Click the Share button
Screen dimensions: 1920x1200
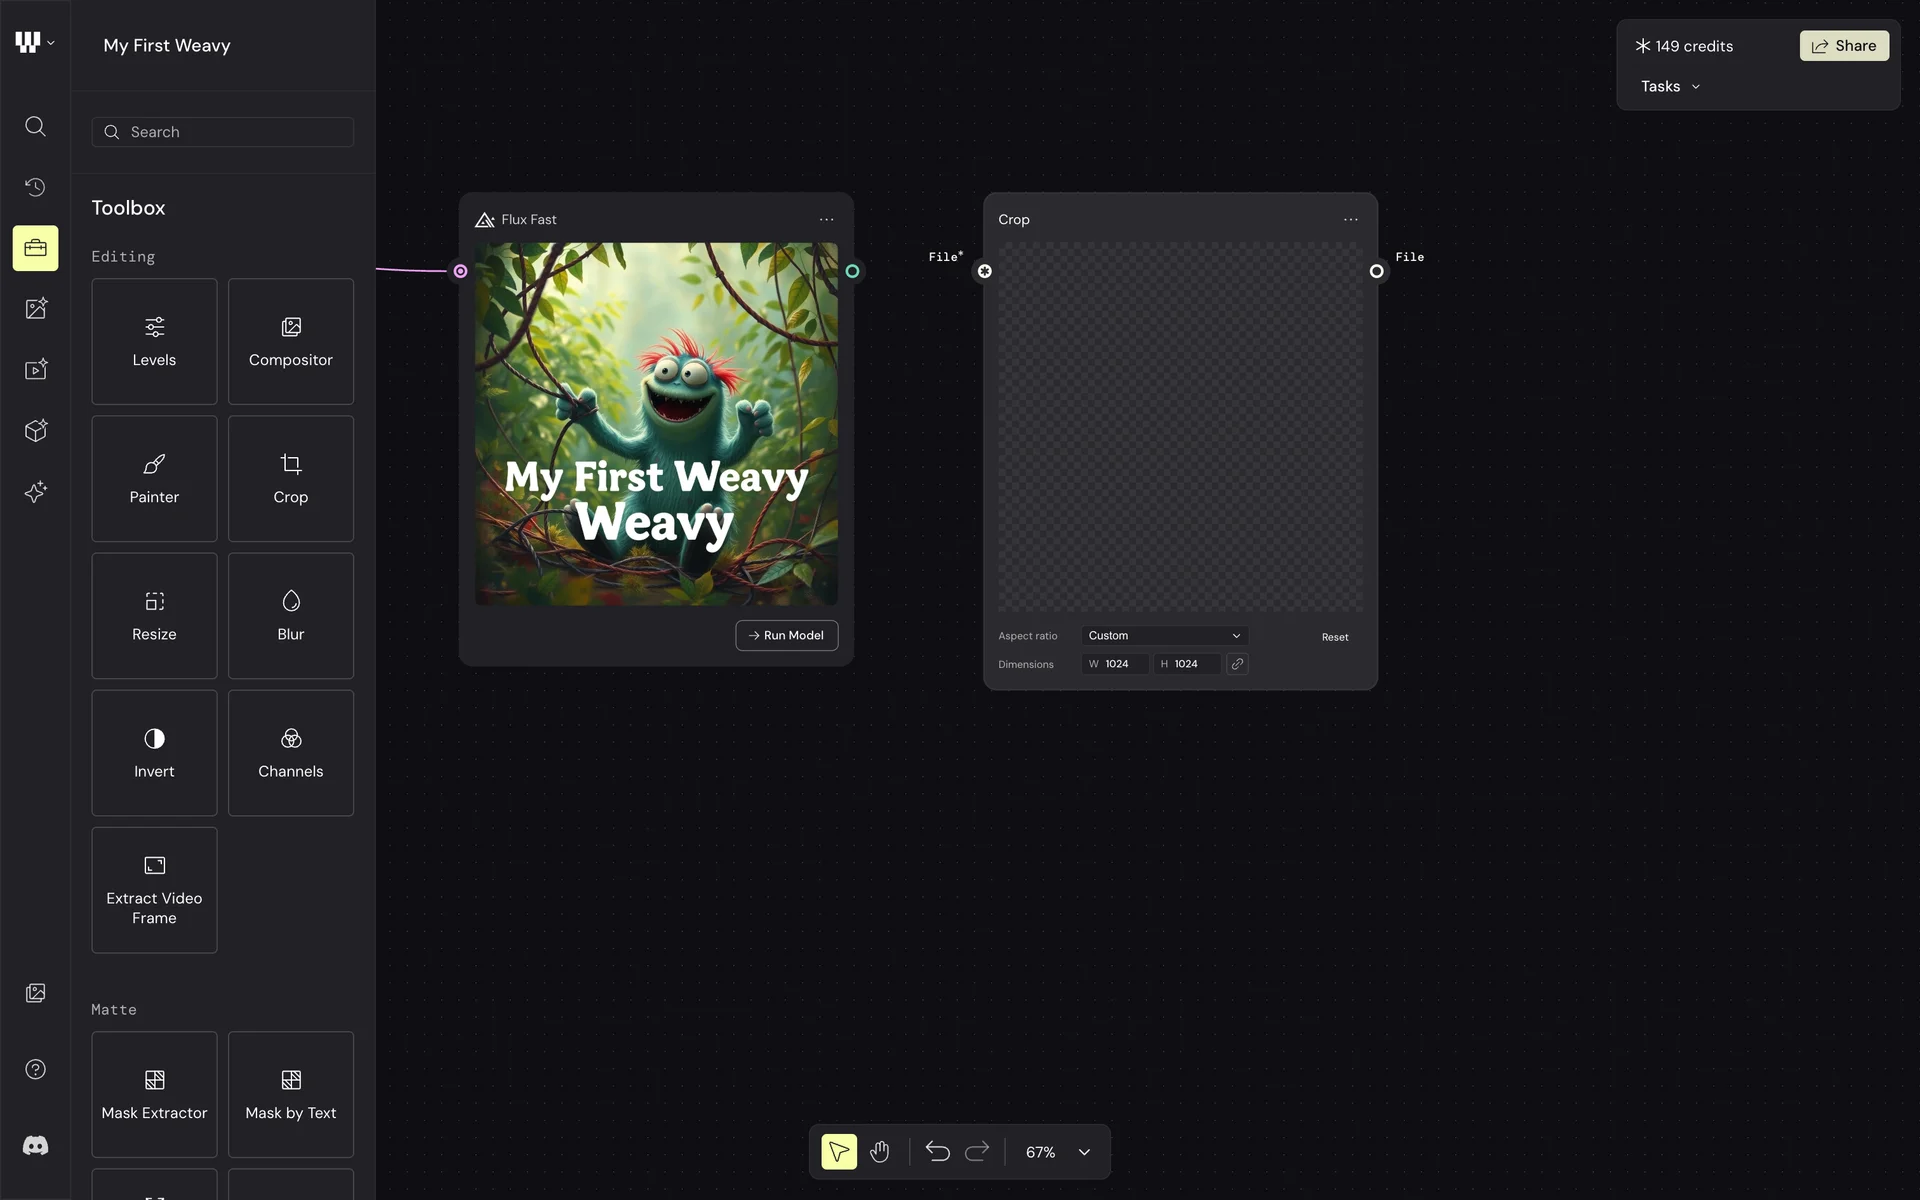click(x=1844, y=46)
